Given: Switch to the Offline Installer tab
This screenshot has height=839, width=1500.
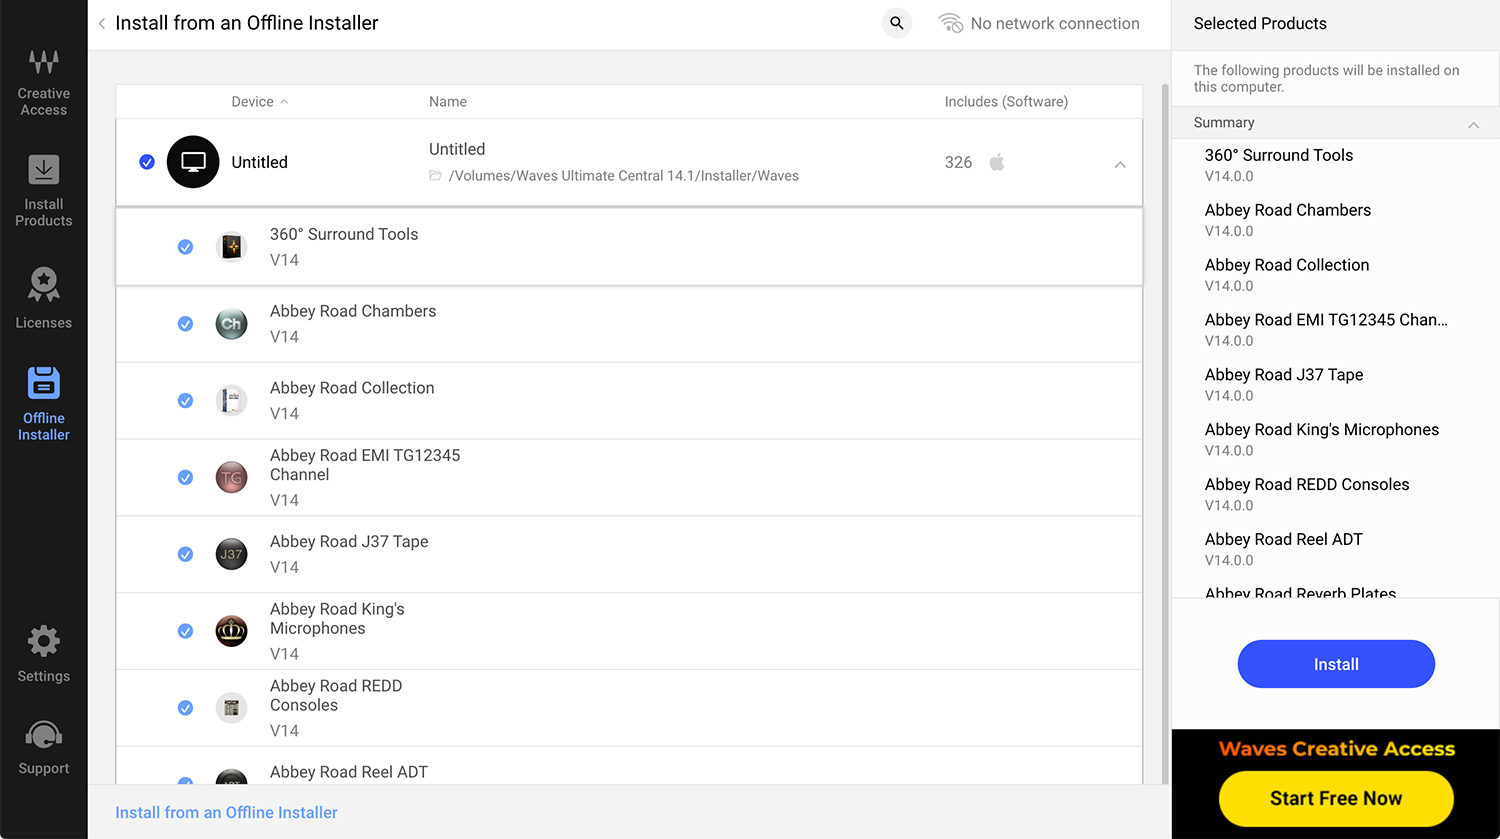Looking at the screenshot, I should click(x=43, y=401).
